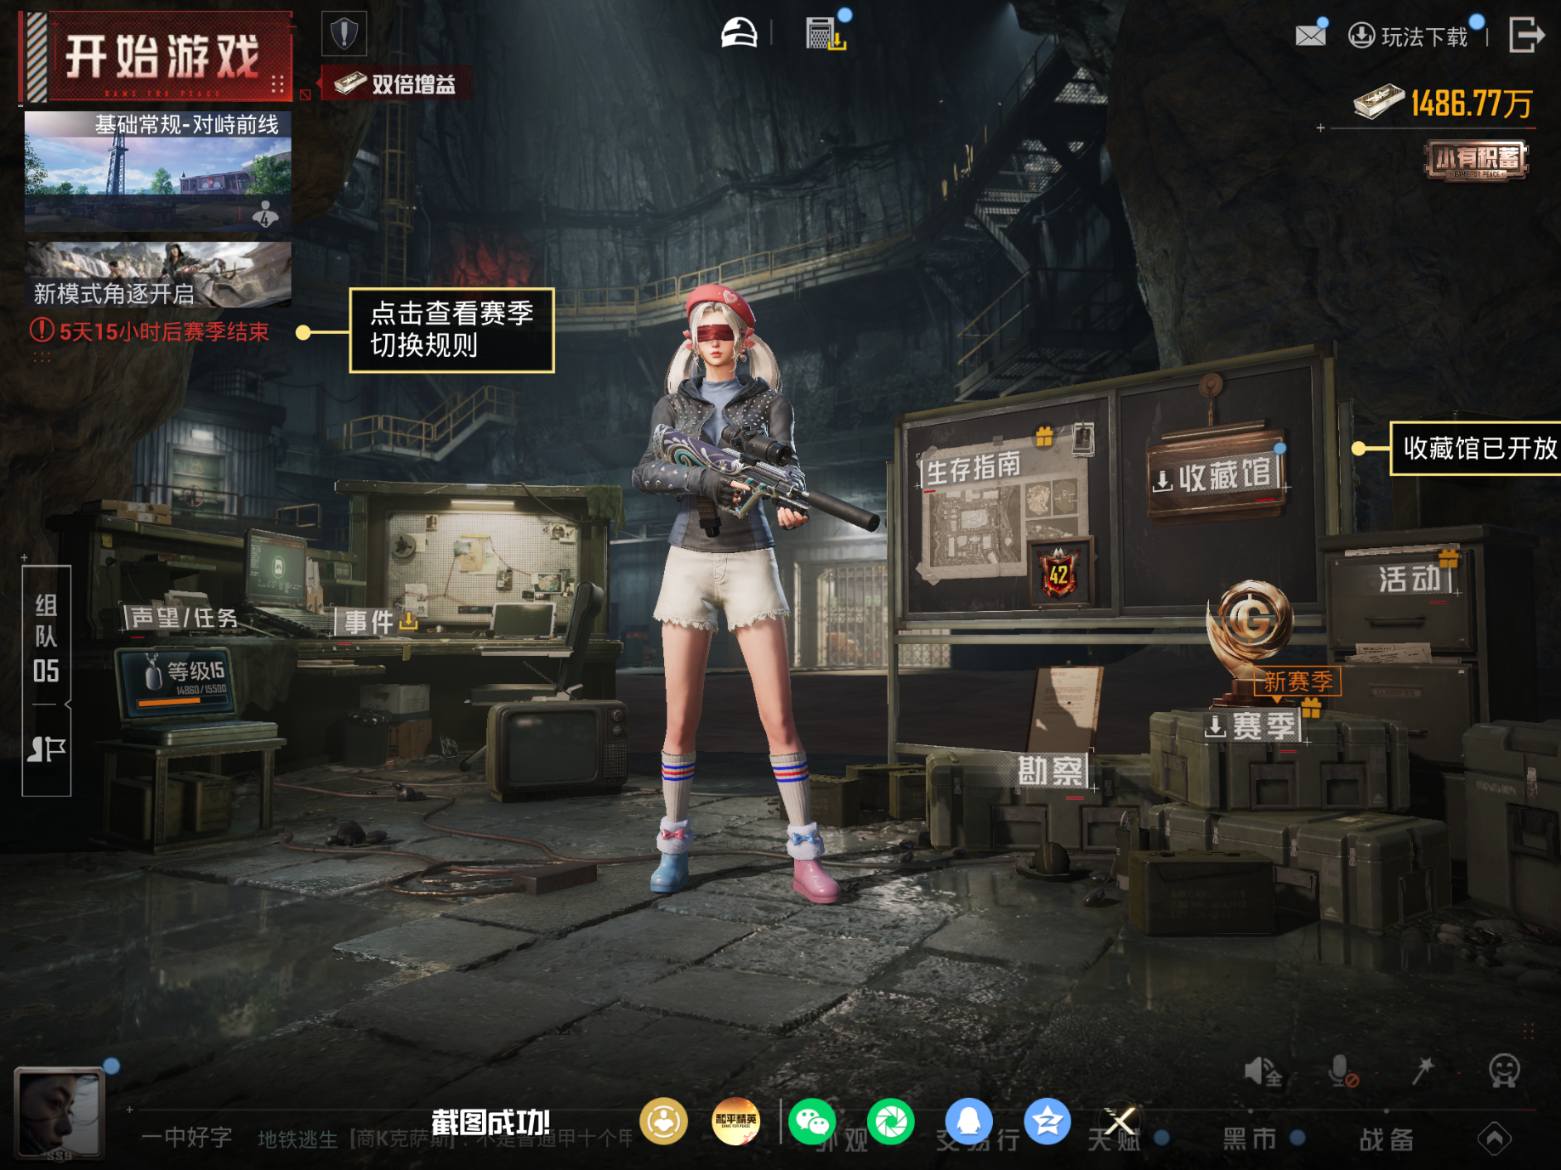Image resolution: width=1561 pixels, height=1170 pixels.
Task: Open the 生存指南 survival guide board
Action: coord(973,466)
